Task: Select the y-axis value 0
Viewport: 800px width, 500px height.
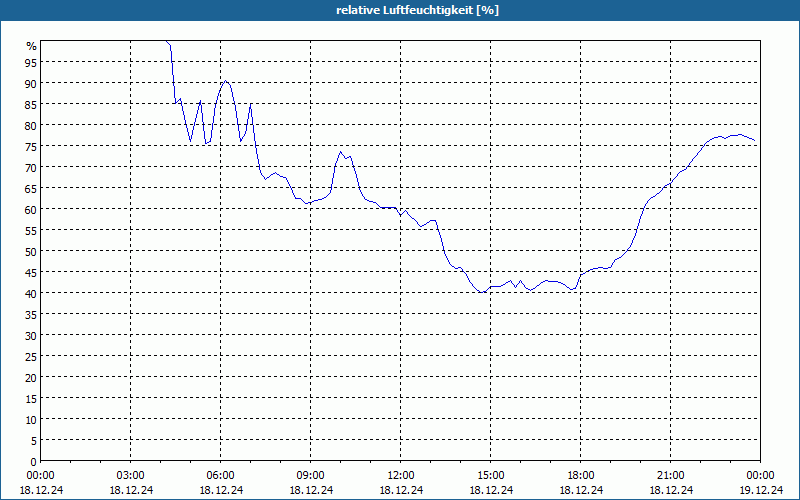Action: [x=34, y=462]
